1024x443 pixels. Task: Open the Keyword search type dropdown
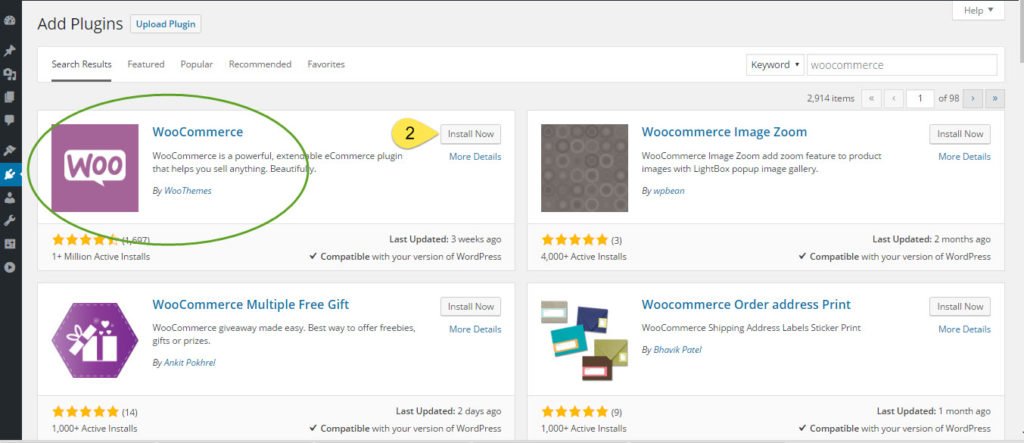click(775, 65)
